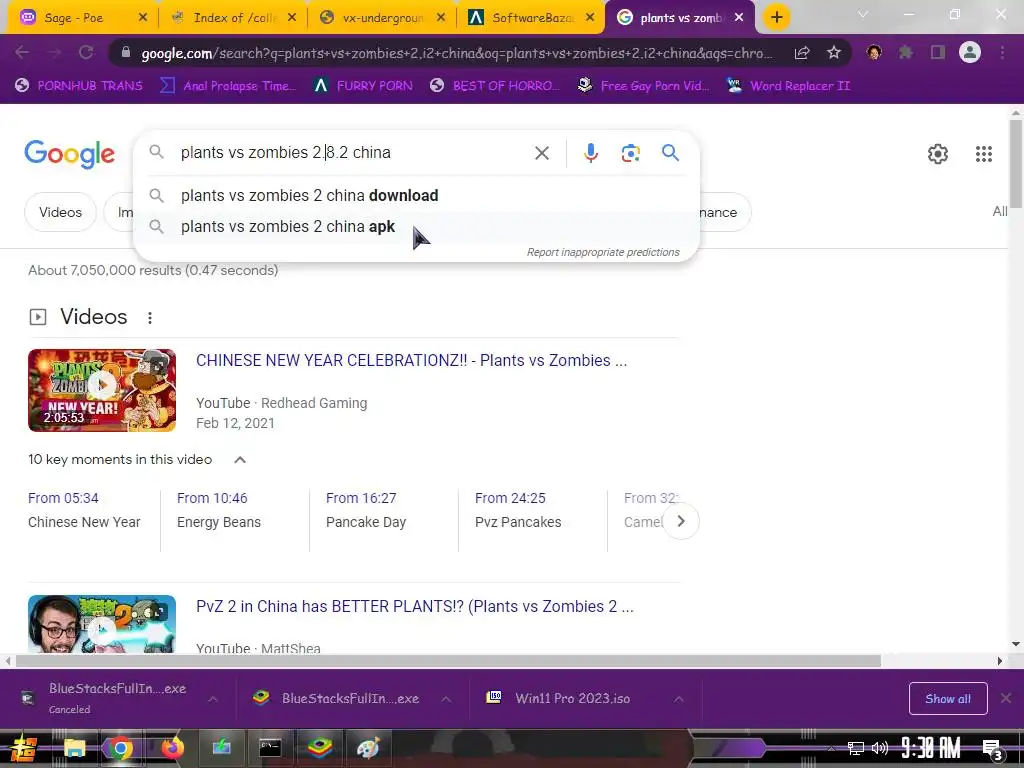Open Google settings gear
Screen dimensions: 1024x768
pyautogui.click(x=938, y=154)
